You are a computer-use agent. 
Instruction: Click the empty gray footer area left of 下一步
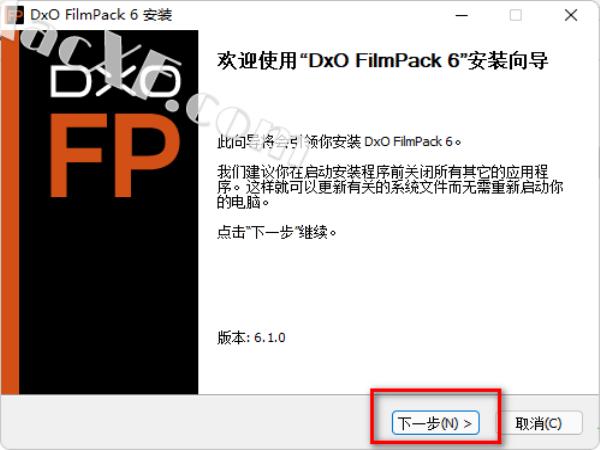click(x=186, y=423)
